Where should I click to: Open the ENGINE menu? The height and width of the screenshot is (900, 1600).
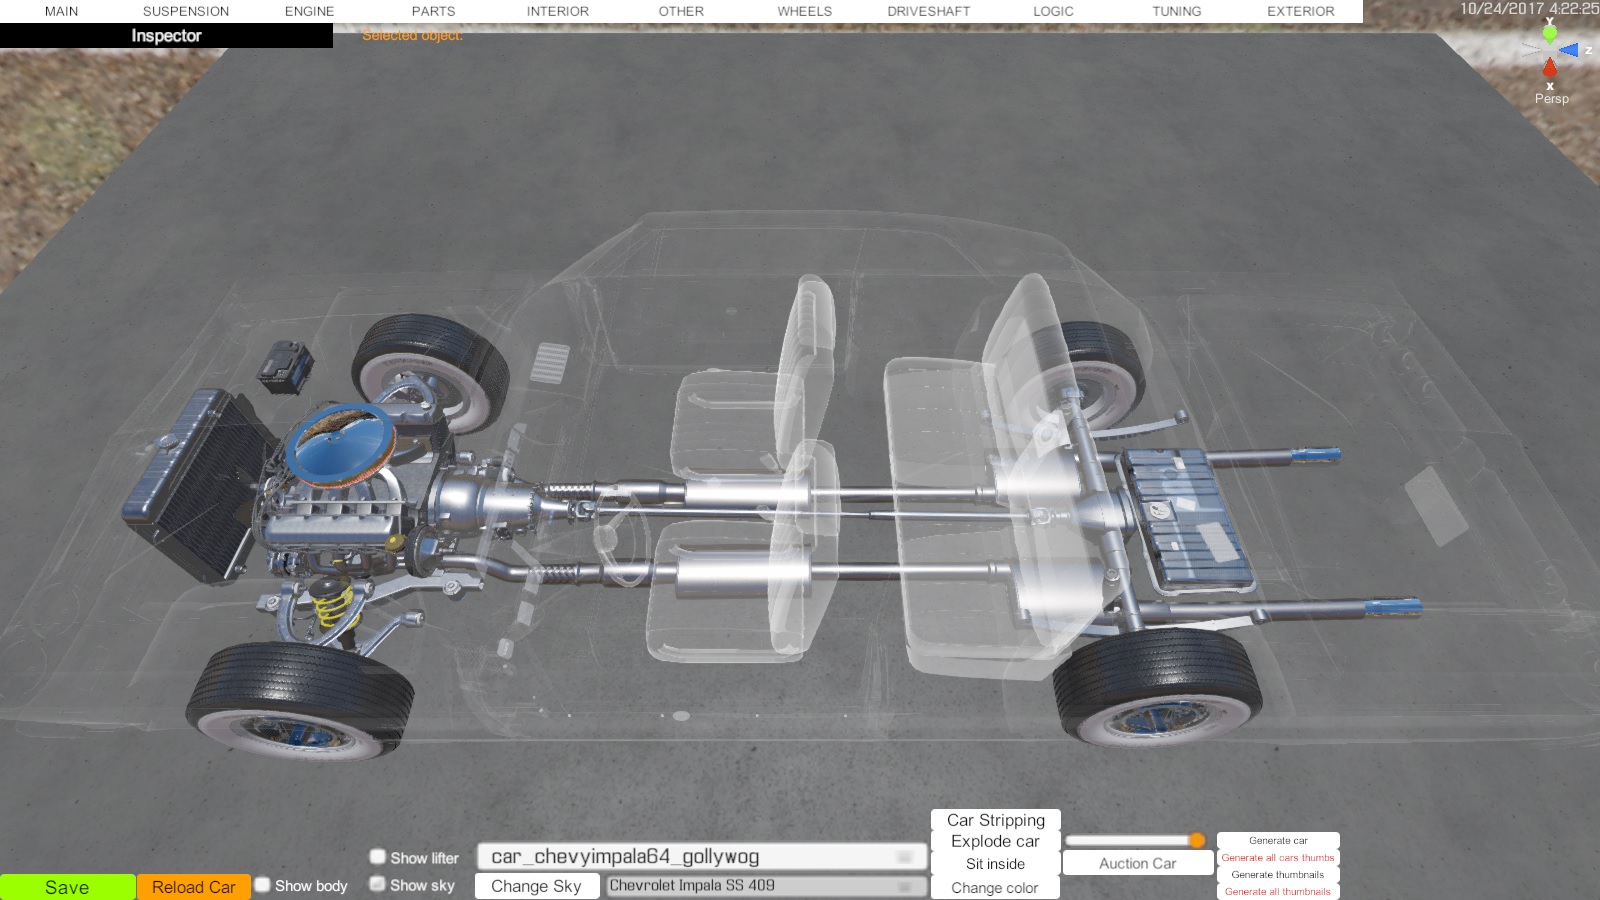pyautogui.click(x=309, y=11)
